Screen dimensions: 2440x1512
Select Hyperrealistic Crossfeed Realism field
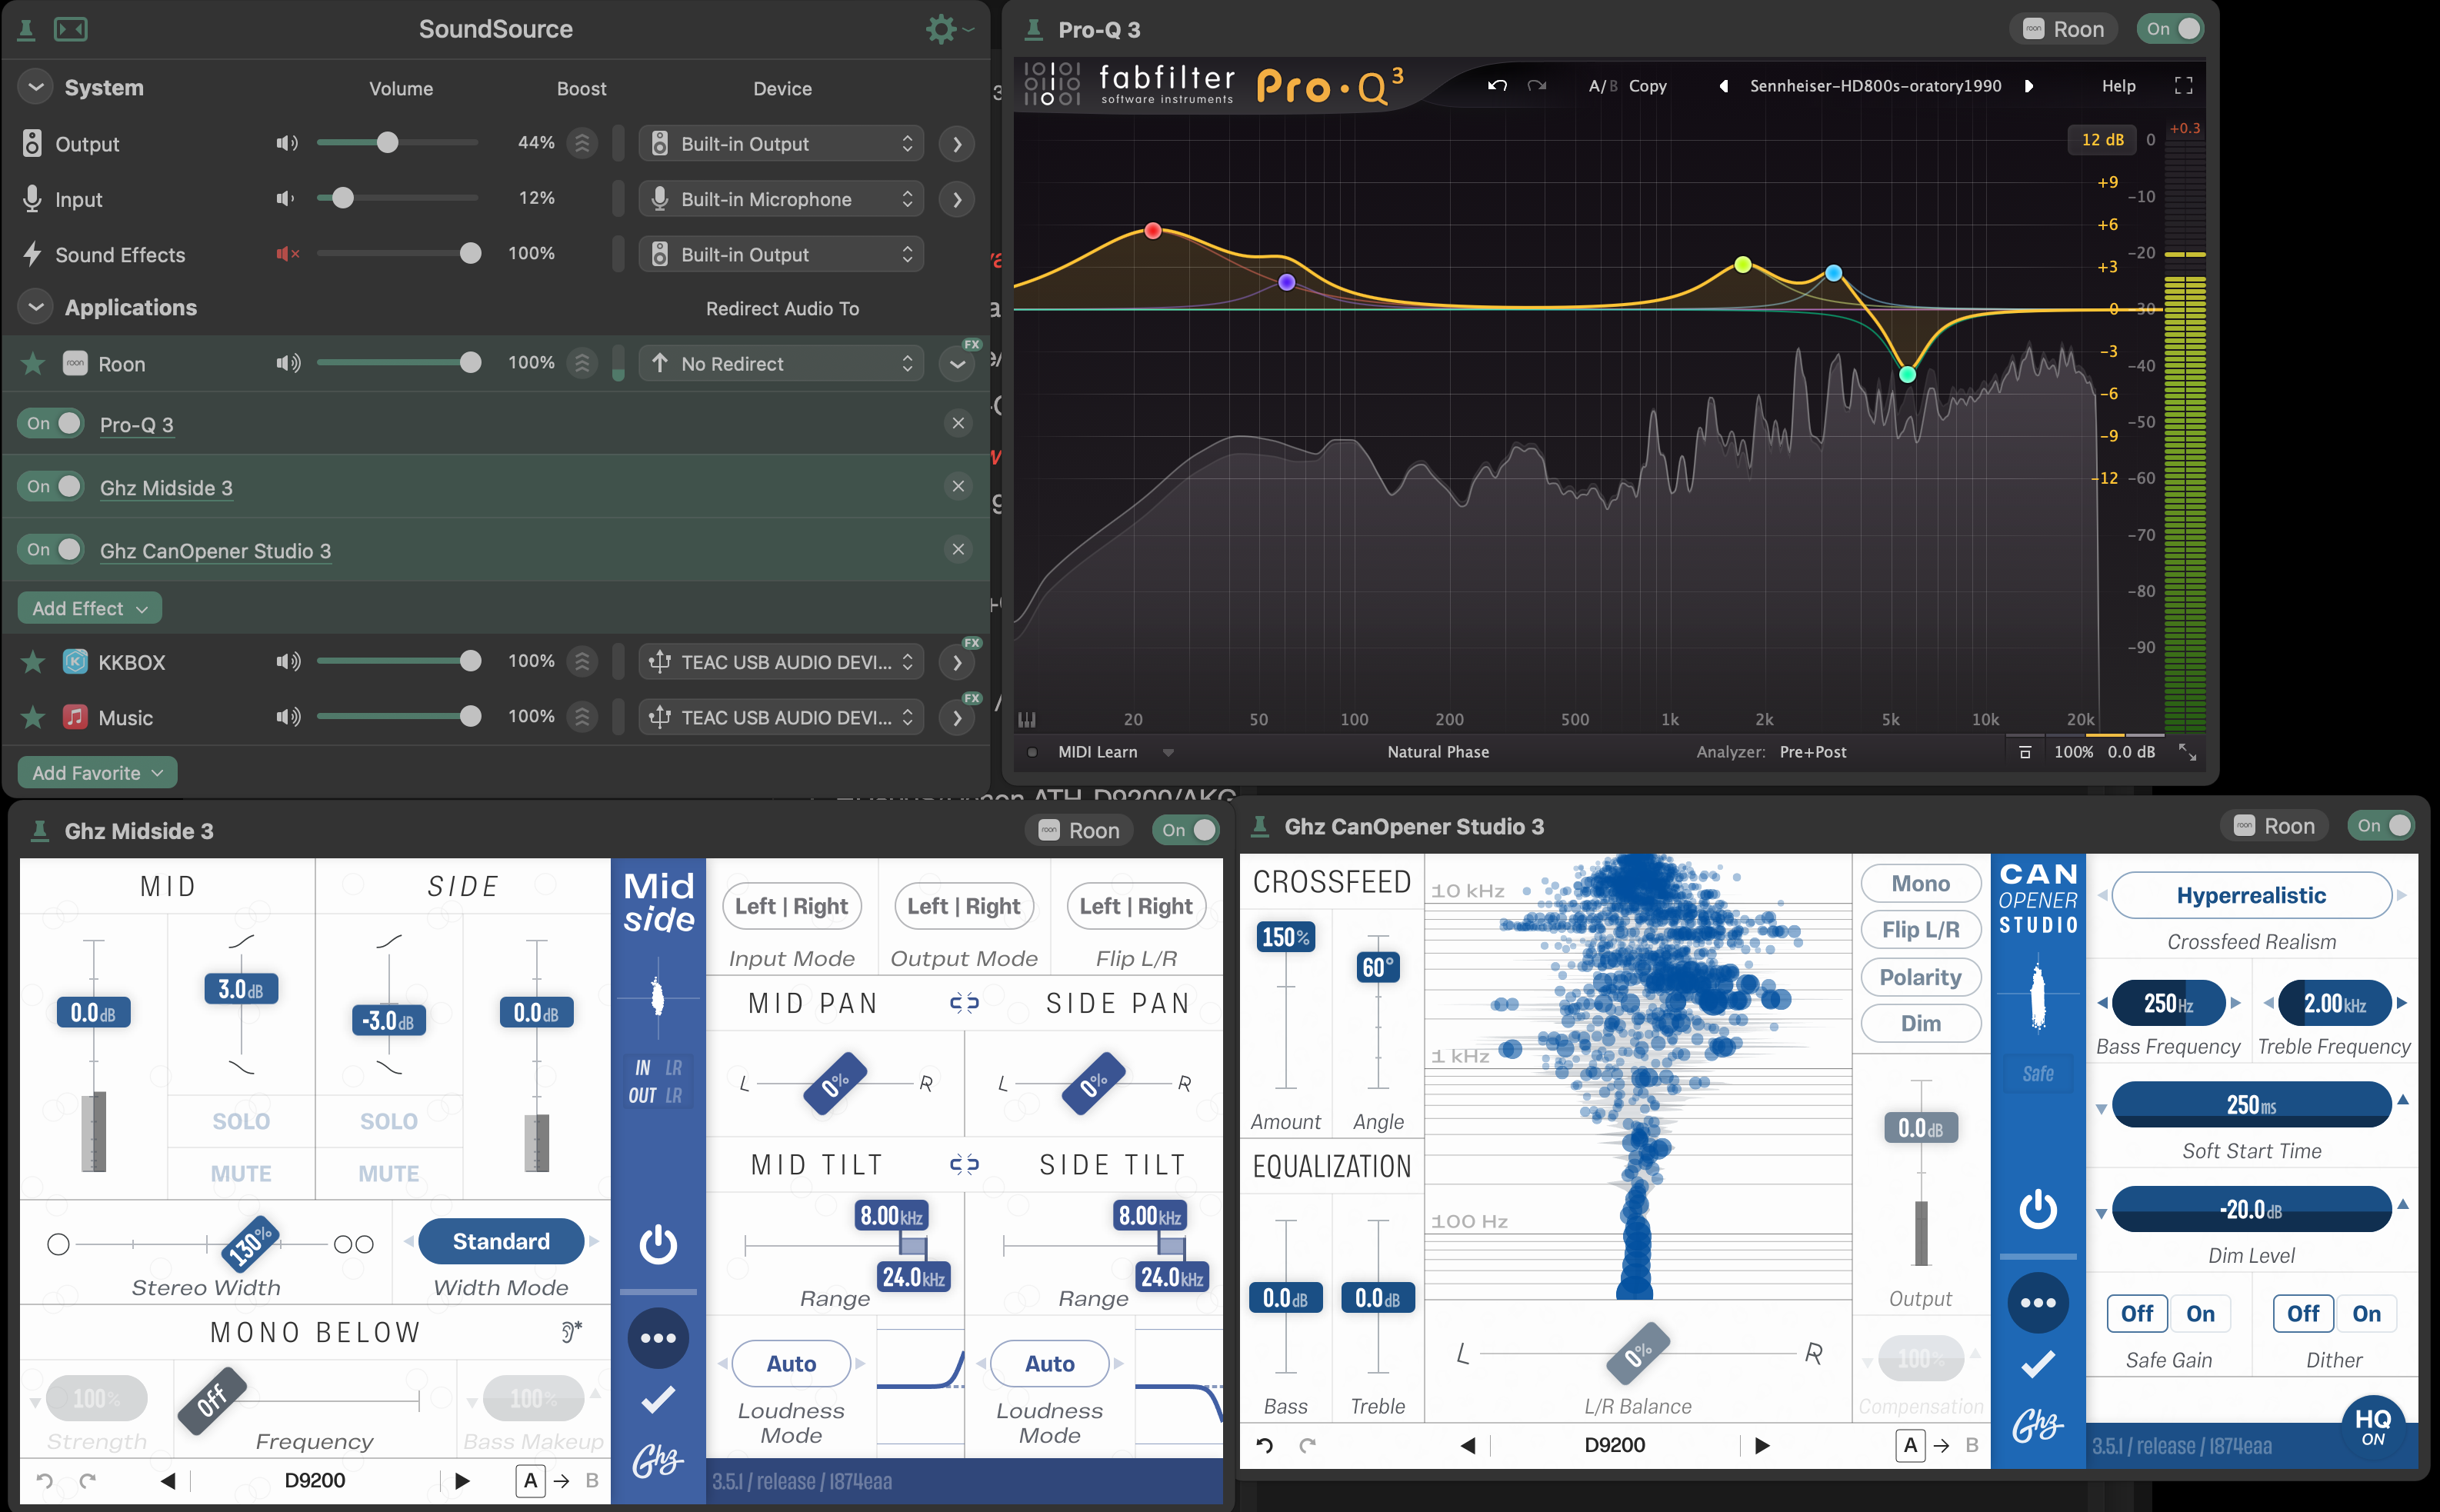[2251, 895]
